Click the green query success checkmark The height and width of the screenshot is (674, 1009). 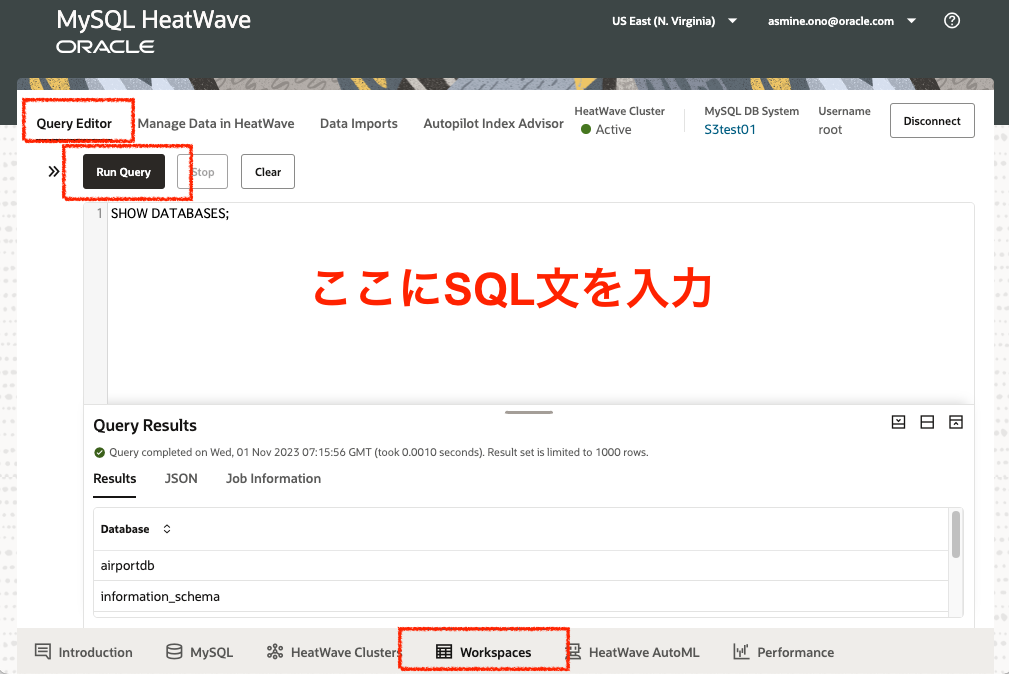coord(99,453)
